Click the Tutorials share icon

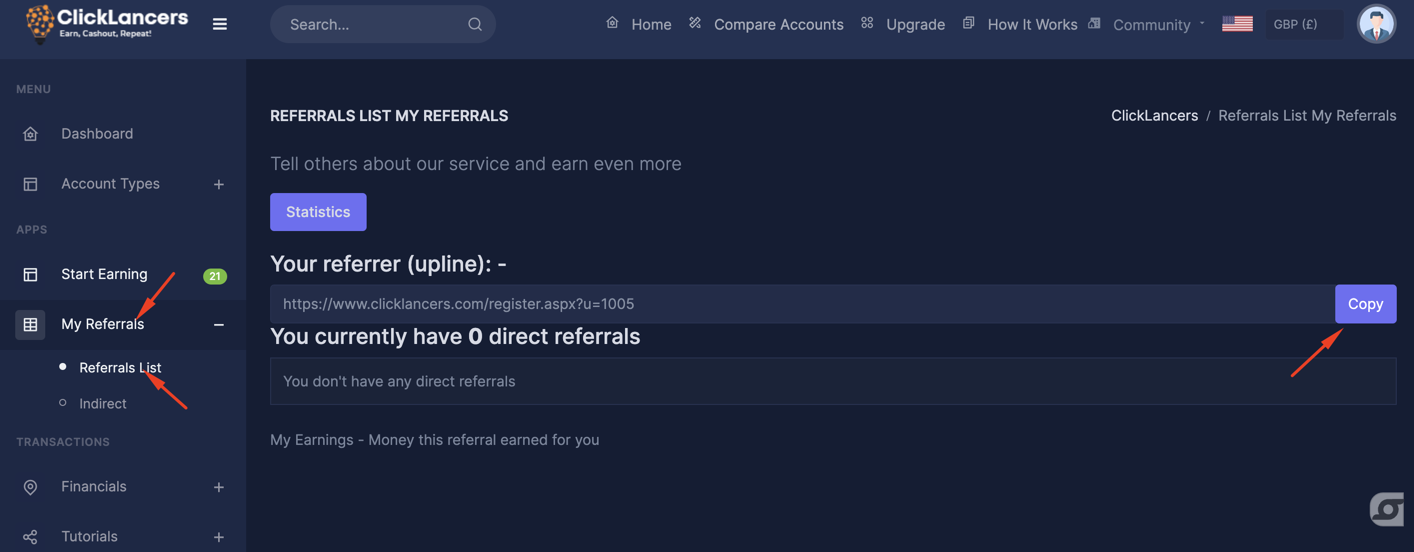click(x=30, y=537)
